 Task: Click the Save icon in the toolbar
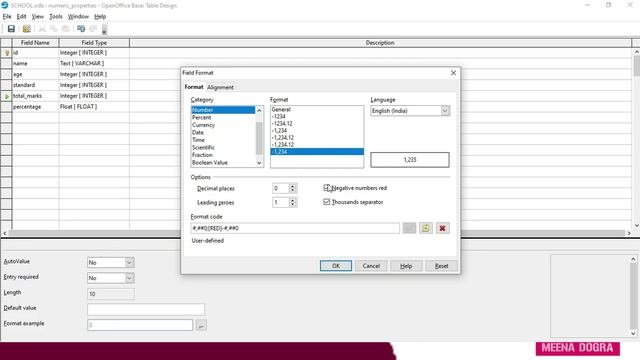11,29
